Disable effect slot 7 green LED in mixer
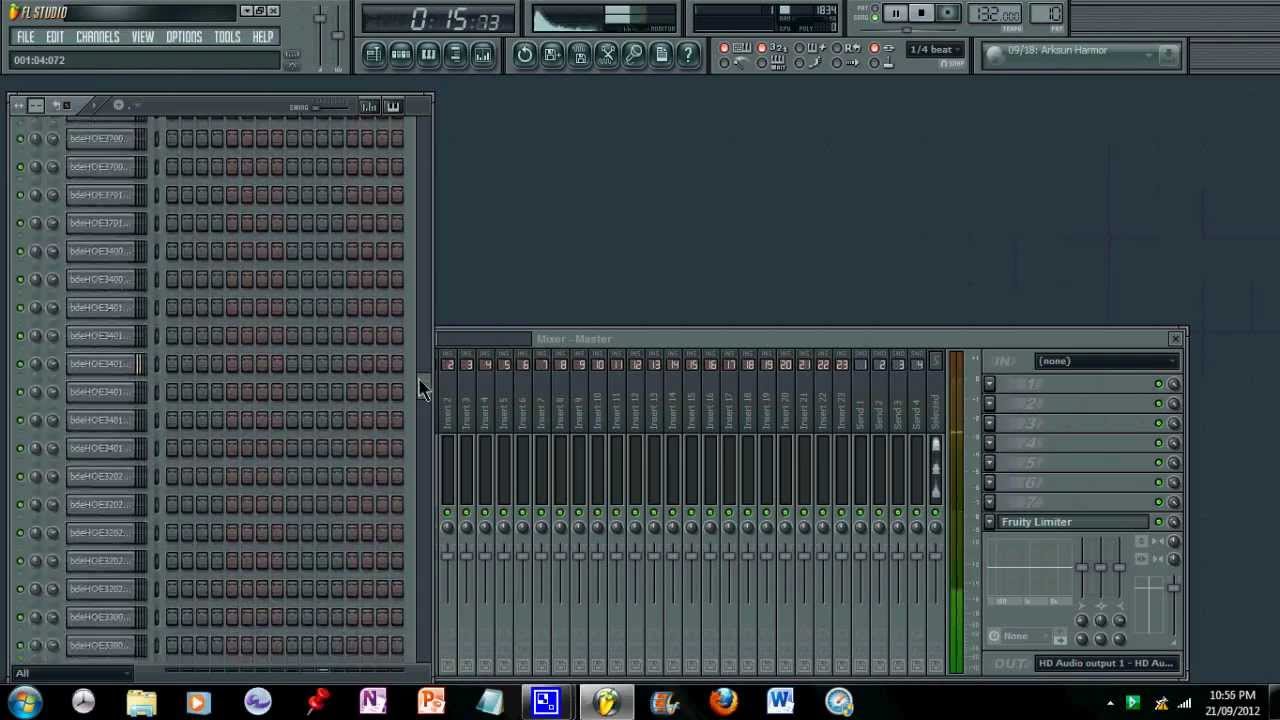Image resolution: width=1280 pixels, height=720 pixels. tap(1158, 502)
